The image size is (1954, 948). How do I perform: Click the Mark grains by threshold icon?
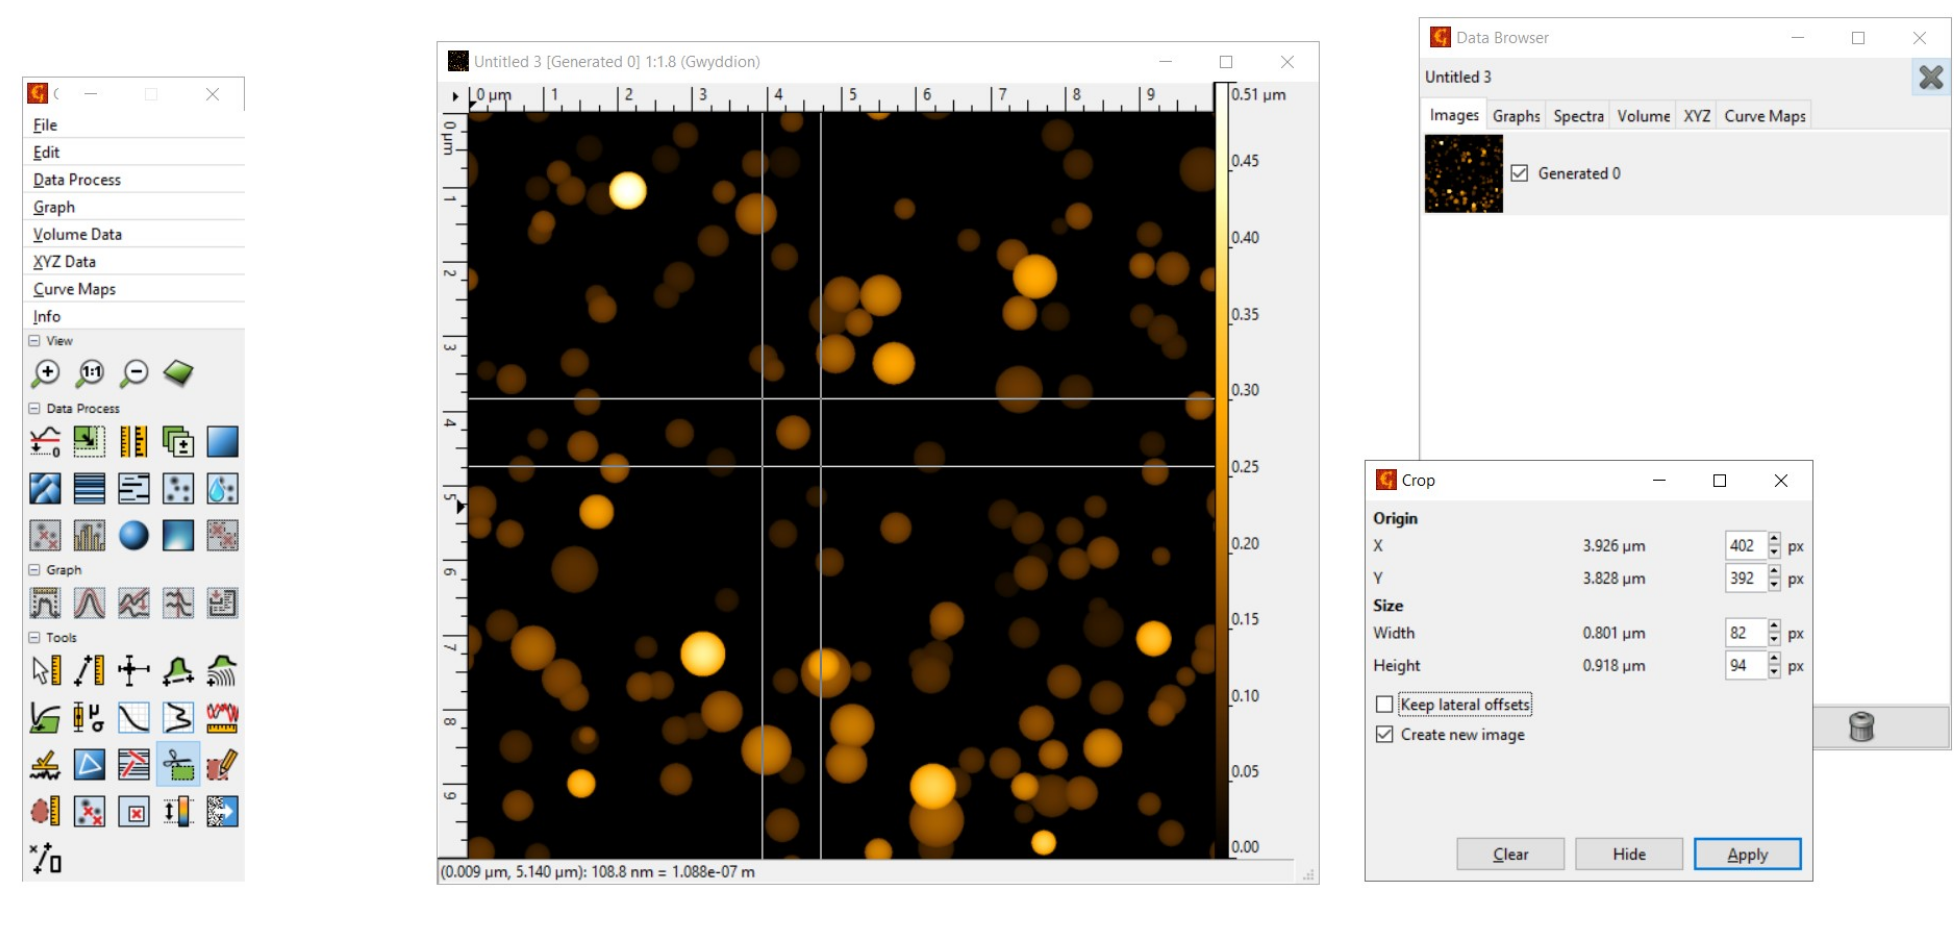click(178, 488)
